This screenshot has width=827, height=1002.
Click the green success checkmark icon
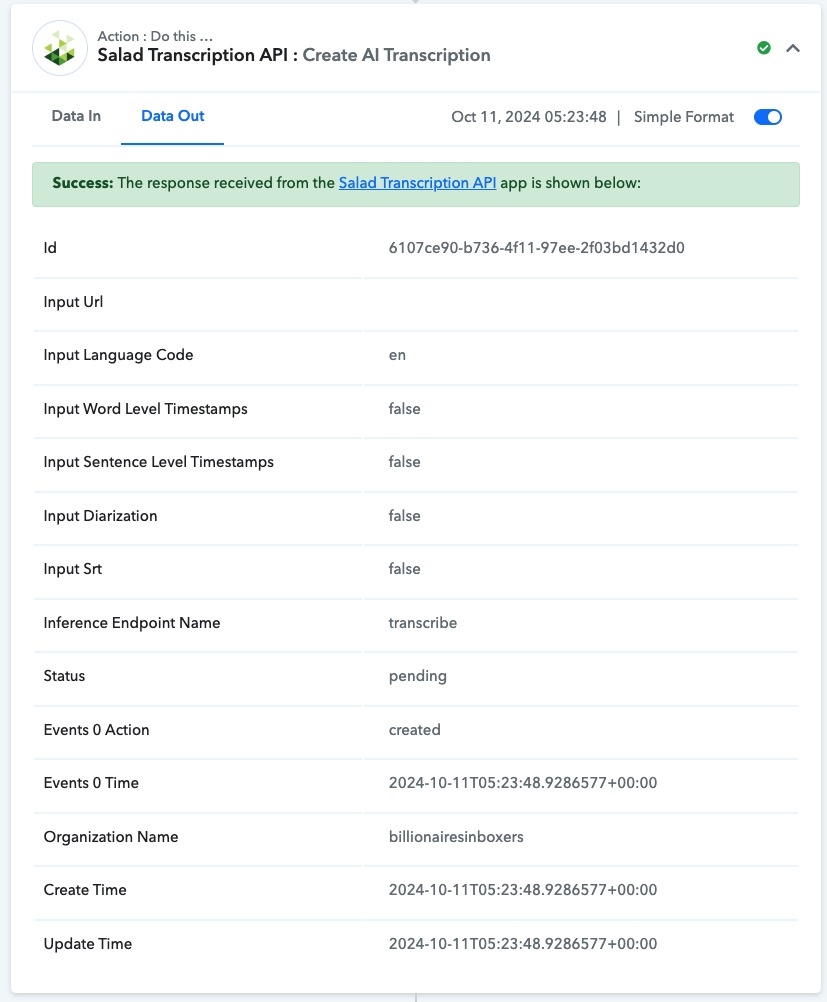pyautogui.click(x=764, y=48)
